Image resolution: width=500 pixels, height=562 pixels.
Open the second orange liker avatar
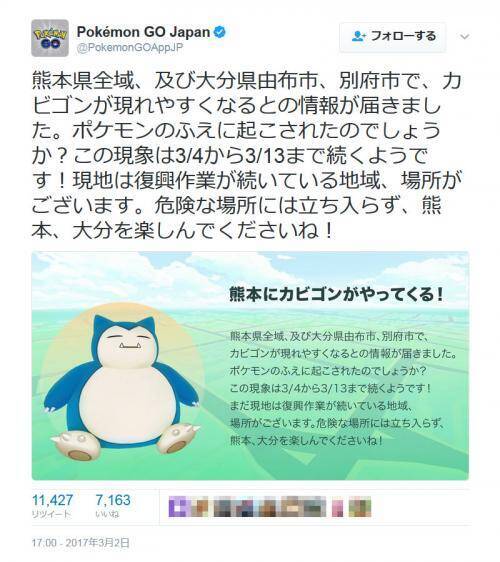pyautogui.click(x=199, y=506)
